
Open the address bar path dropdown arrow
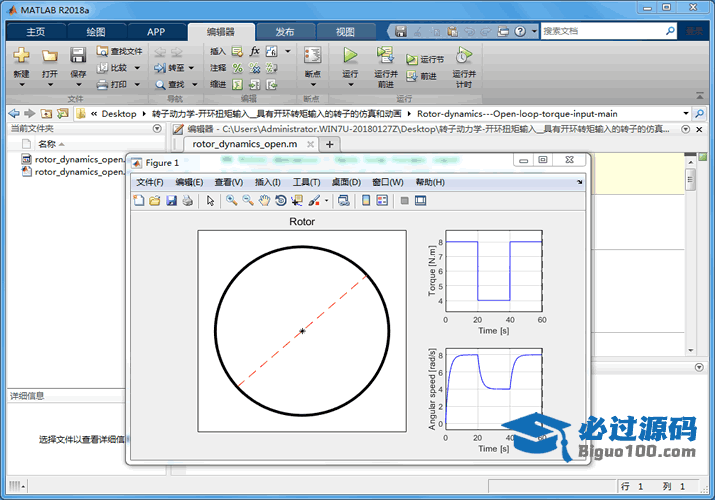[x=686, y=113]
